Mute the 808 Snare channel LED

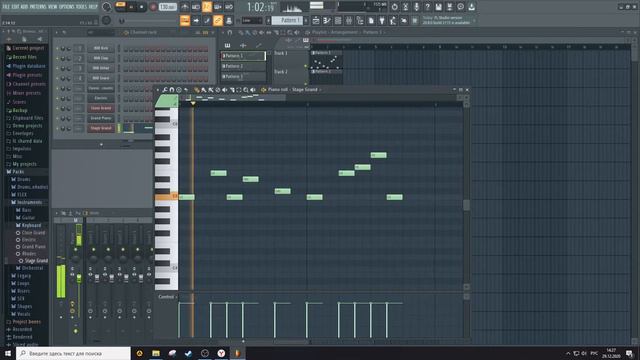pyautogui.click(x=58, y=78)
